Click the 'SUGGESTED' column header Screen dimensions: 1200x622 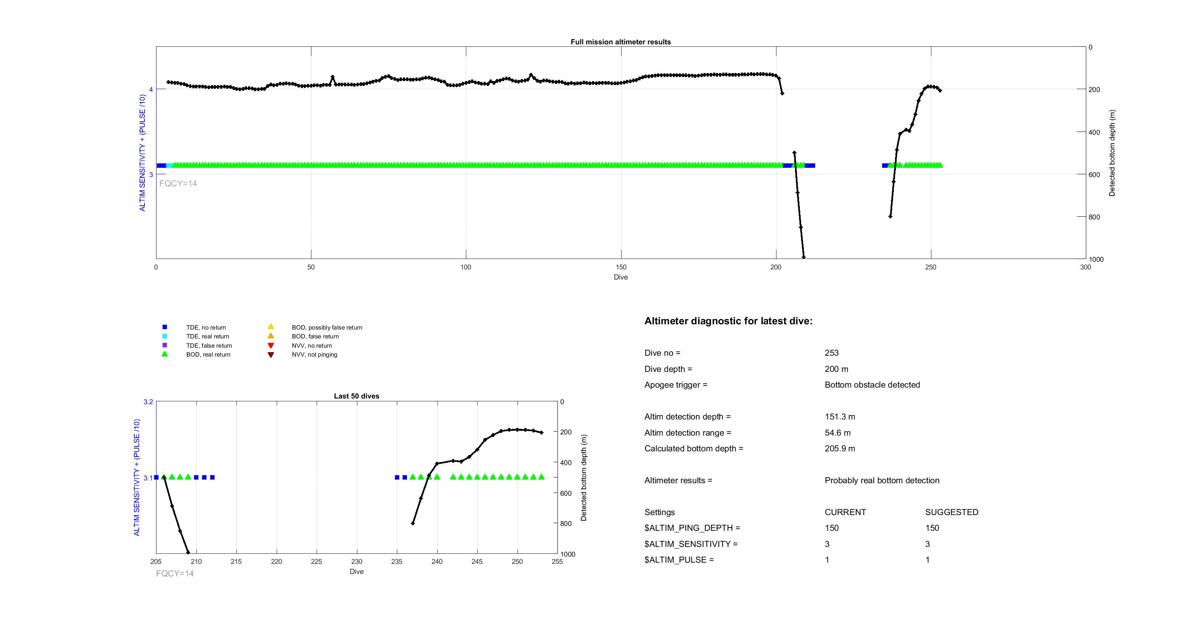click(x=952, y=513)
